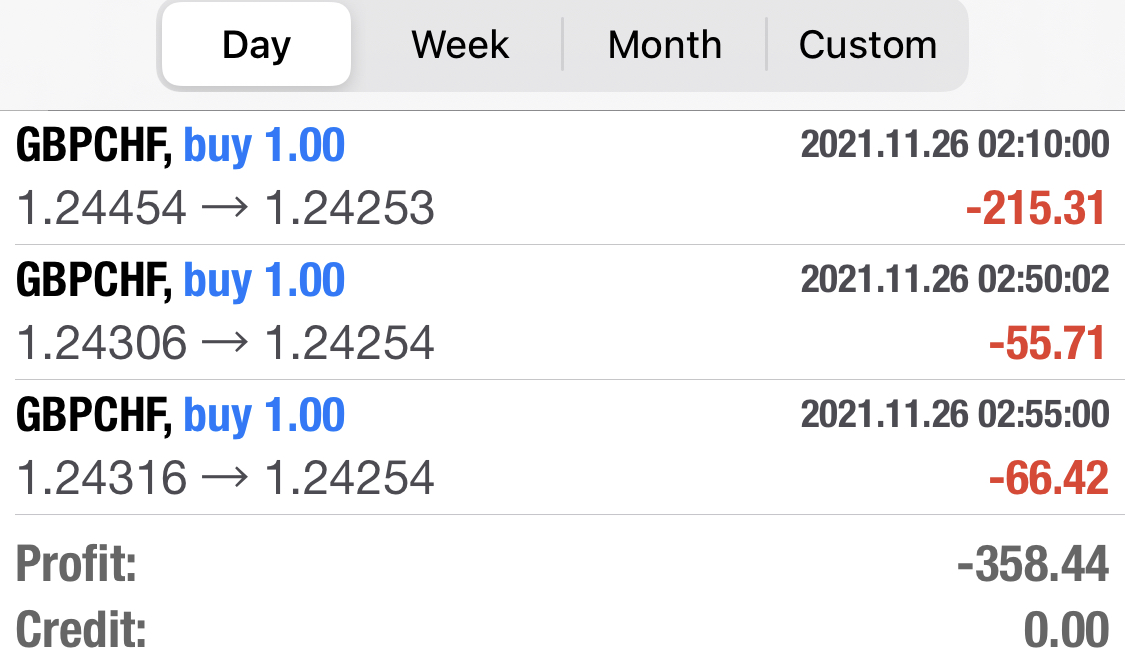Click the Profit label
The height and width of the screenshot is (661, 1125).
click(x=76, y=565)
